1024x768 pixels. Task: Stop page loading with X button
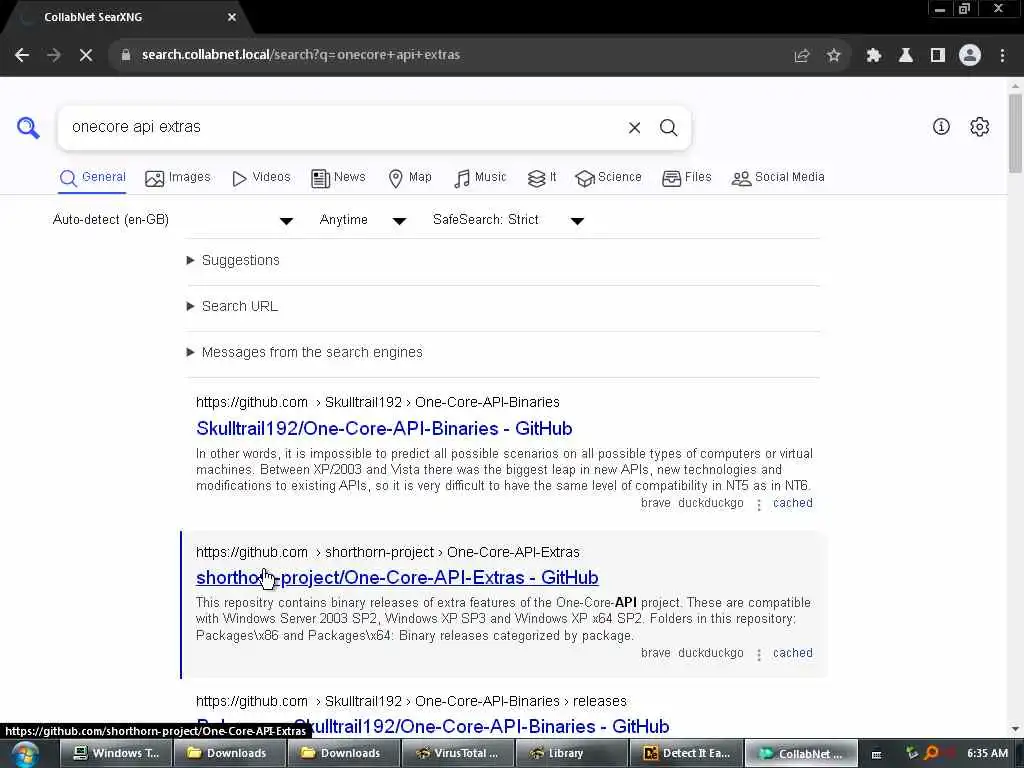(x=86, y=55)
